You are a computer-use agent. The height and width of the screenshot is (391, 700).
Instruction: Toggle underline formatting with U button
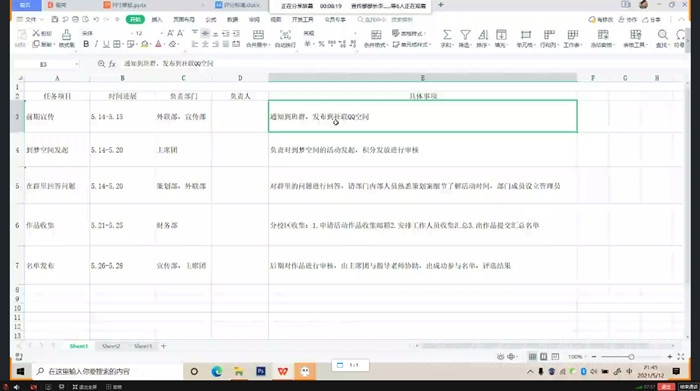[106, 44]
